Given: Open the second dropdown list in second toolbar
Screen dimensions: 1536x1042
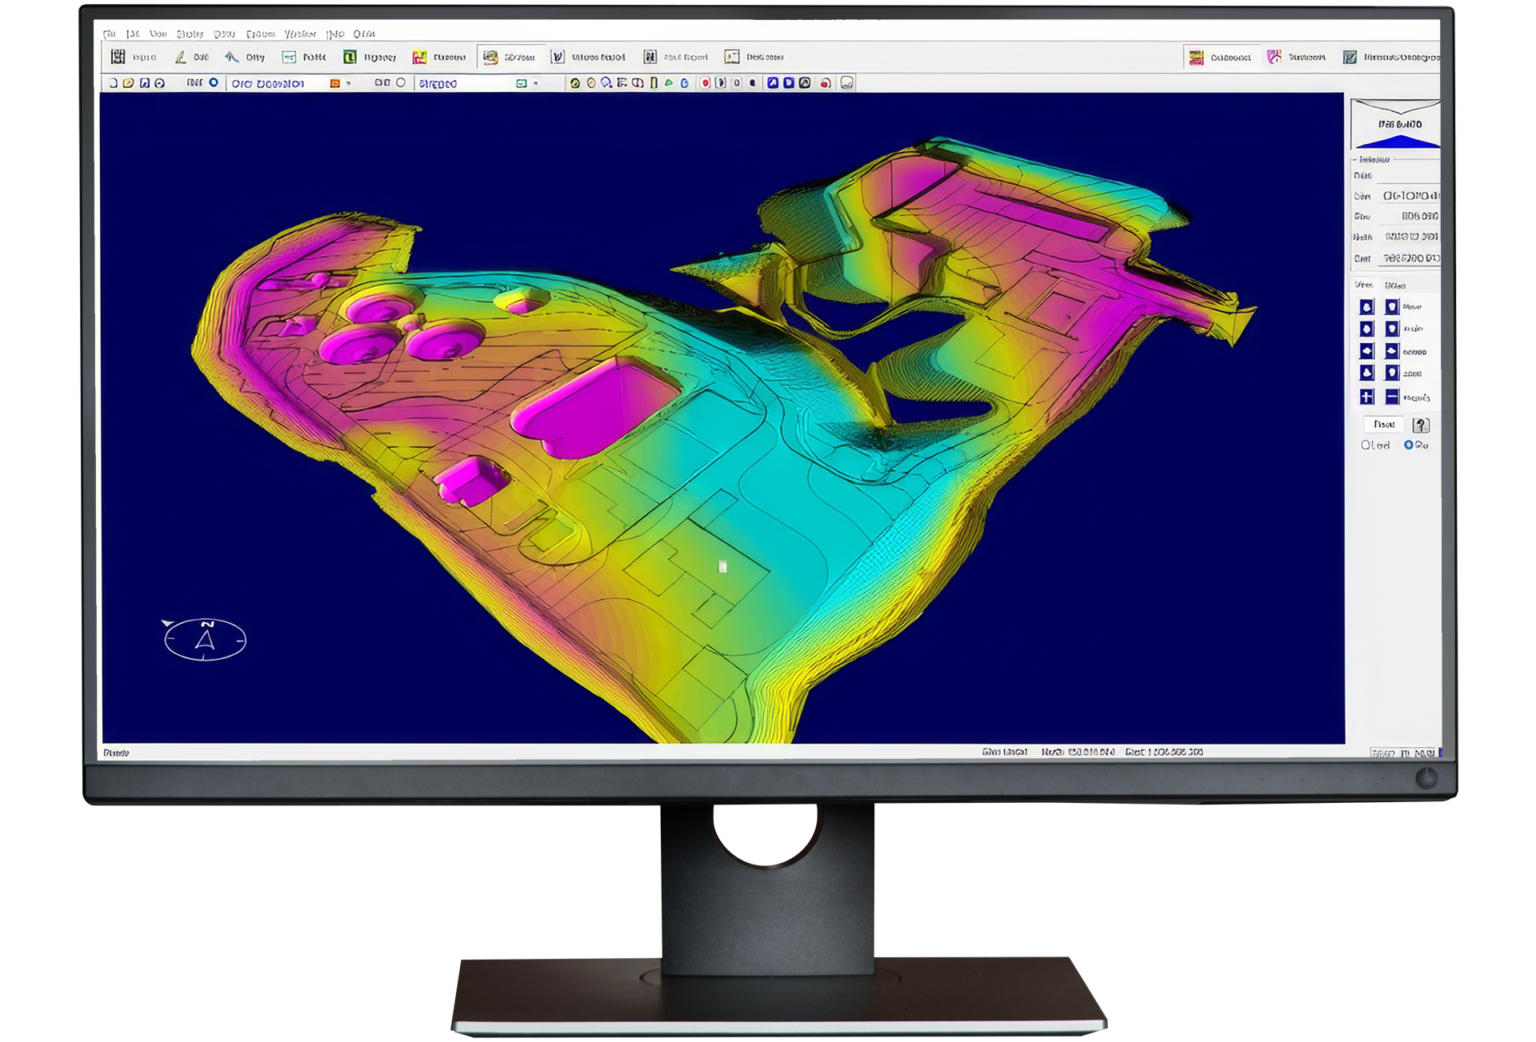Looking at the screenshot, I should (x=460, y=85).
